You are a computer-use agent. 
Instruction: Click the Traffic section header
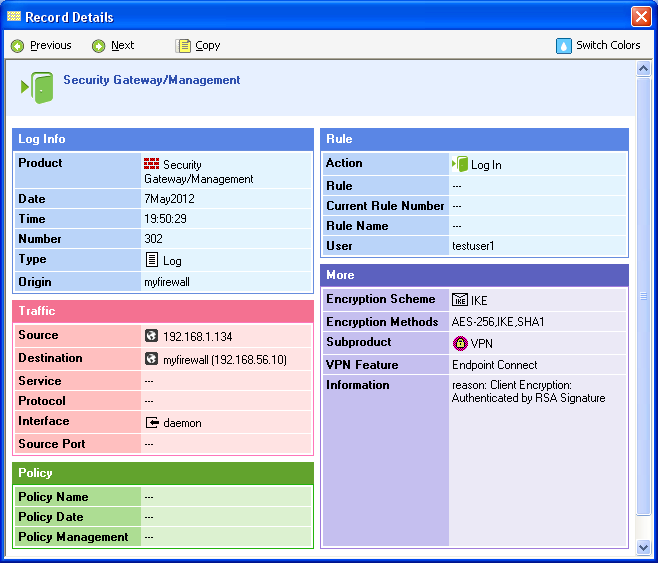[x=163, y=312]
